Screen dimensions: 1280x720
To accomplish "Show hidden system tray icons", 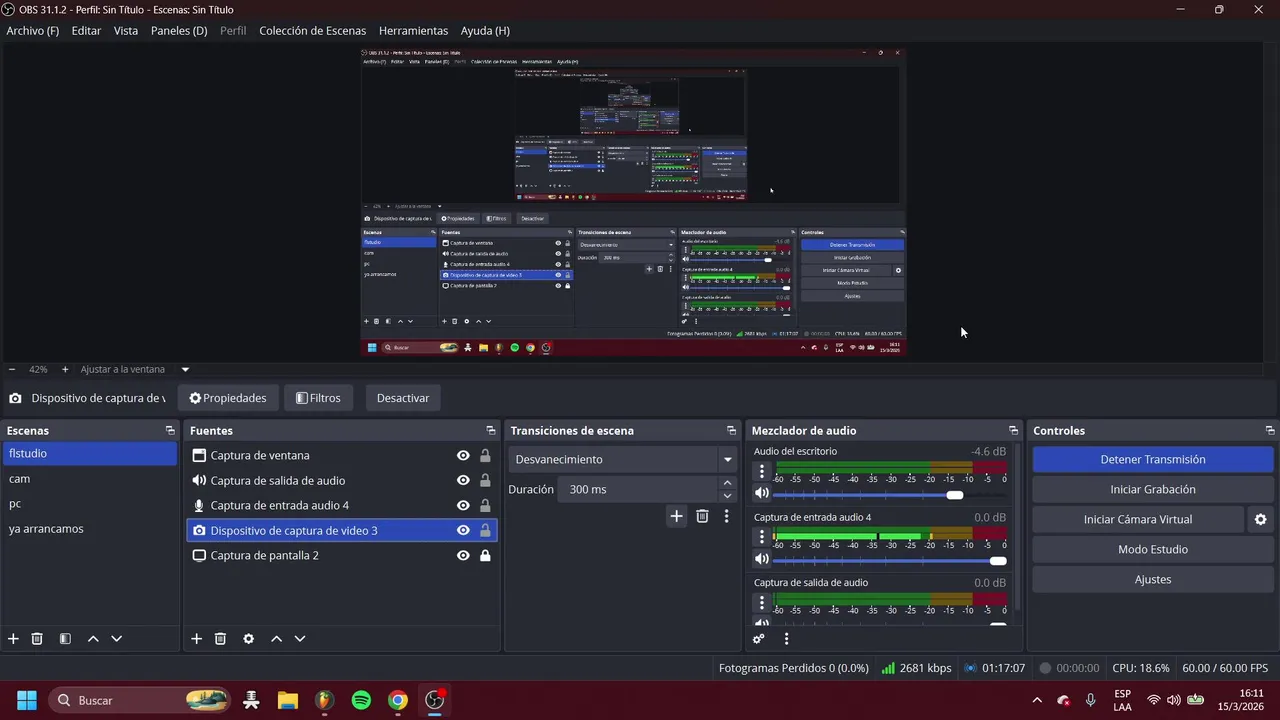I will point(1037,700).
